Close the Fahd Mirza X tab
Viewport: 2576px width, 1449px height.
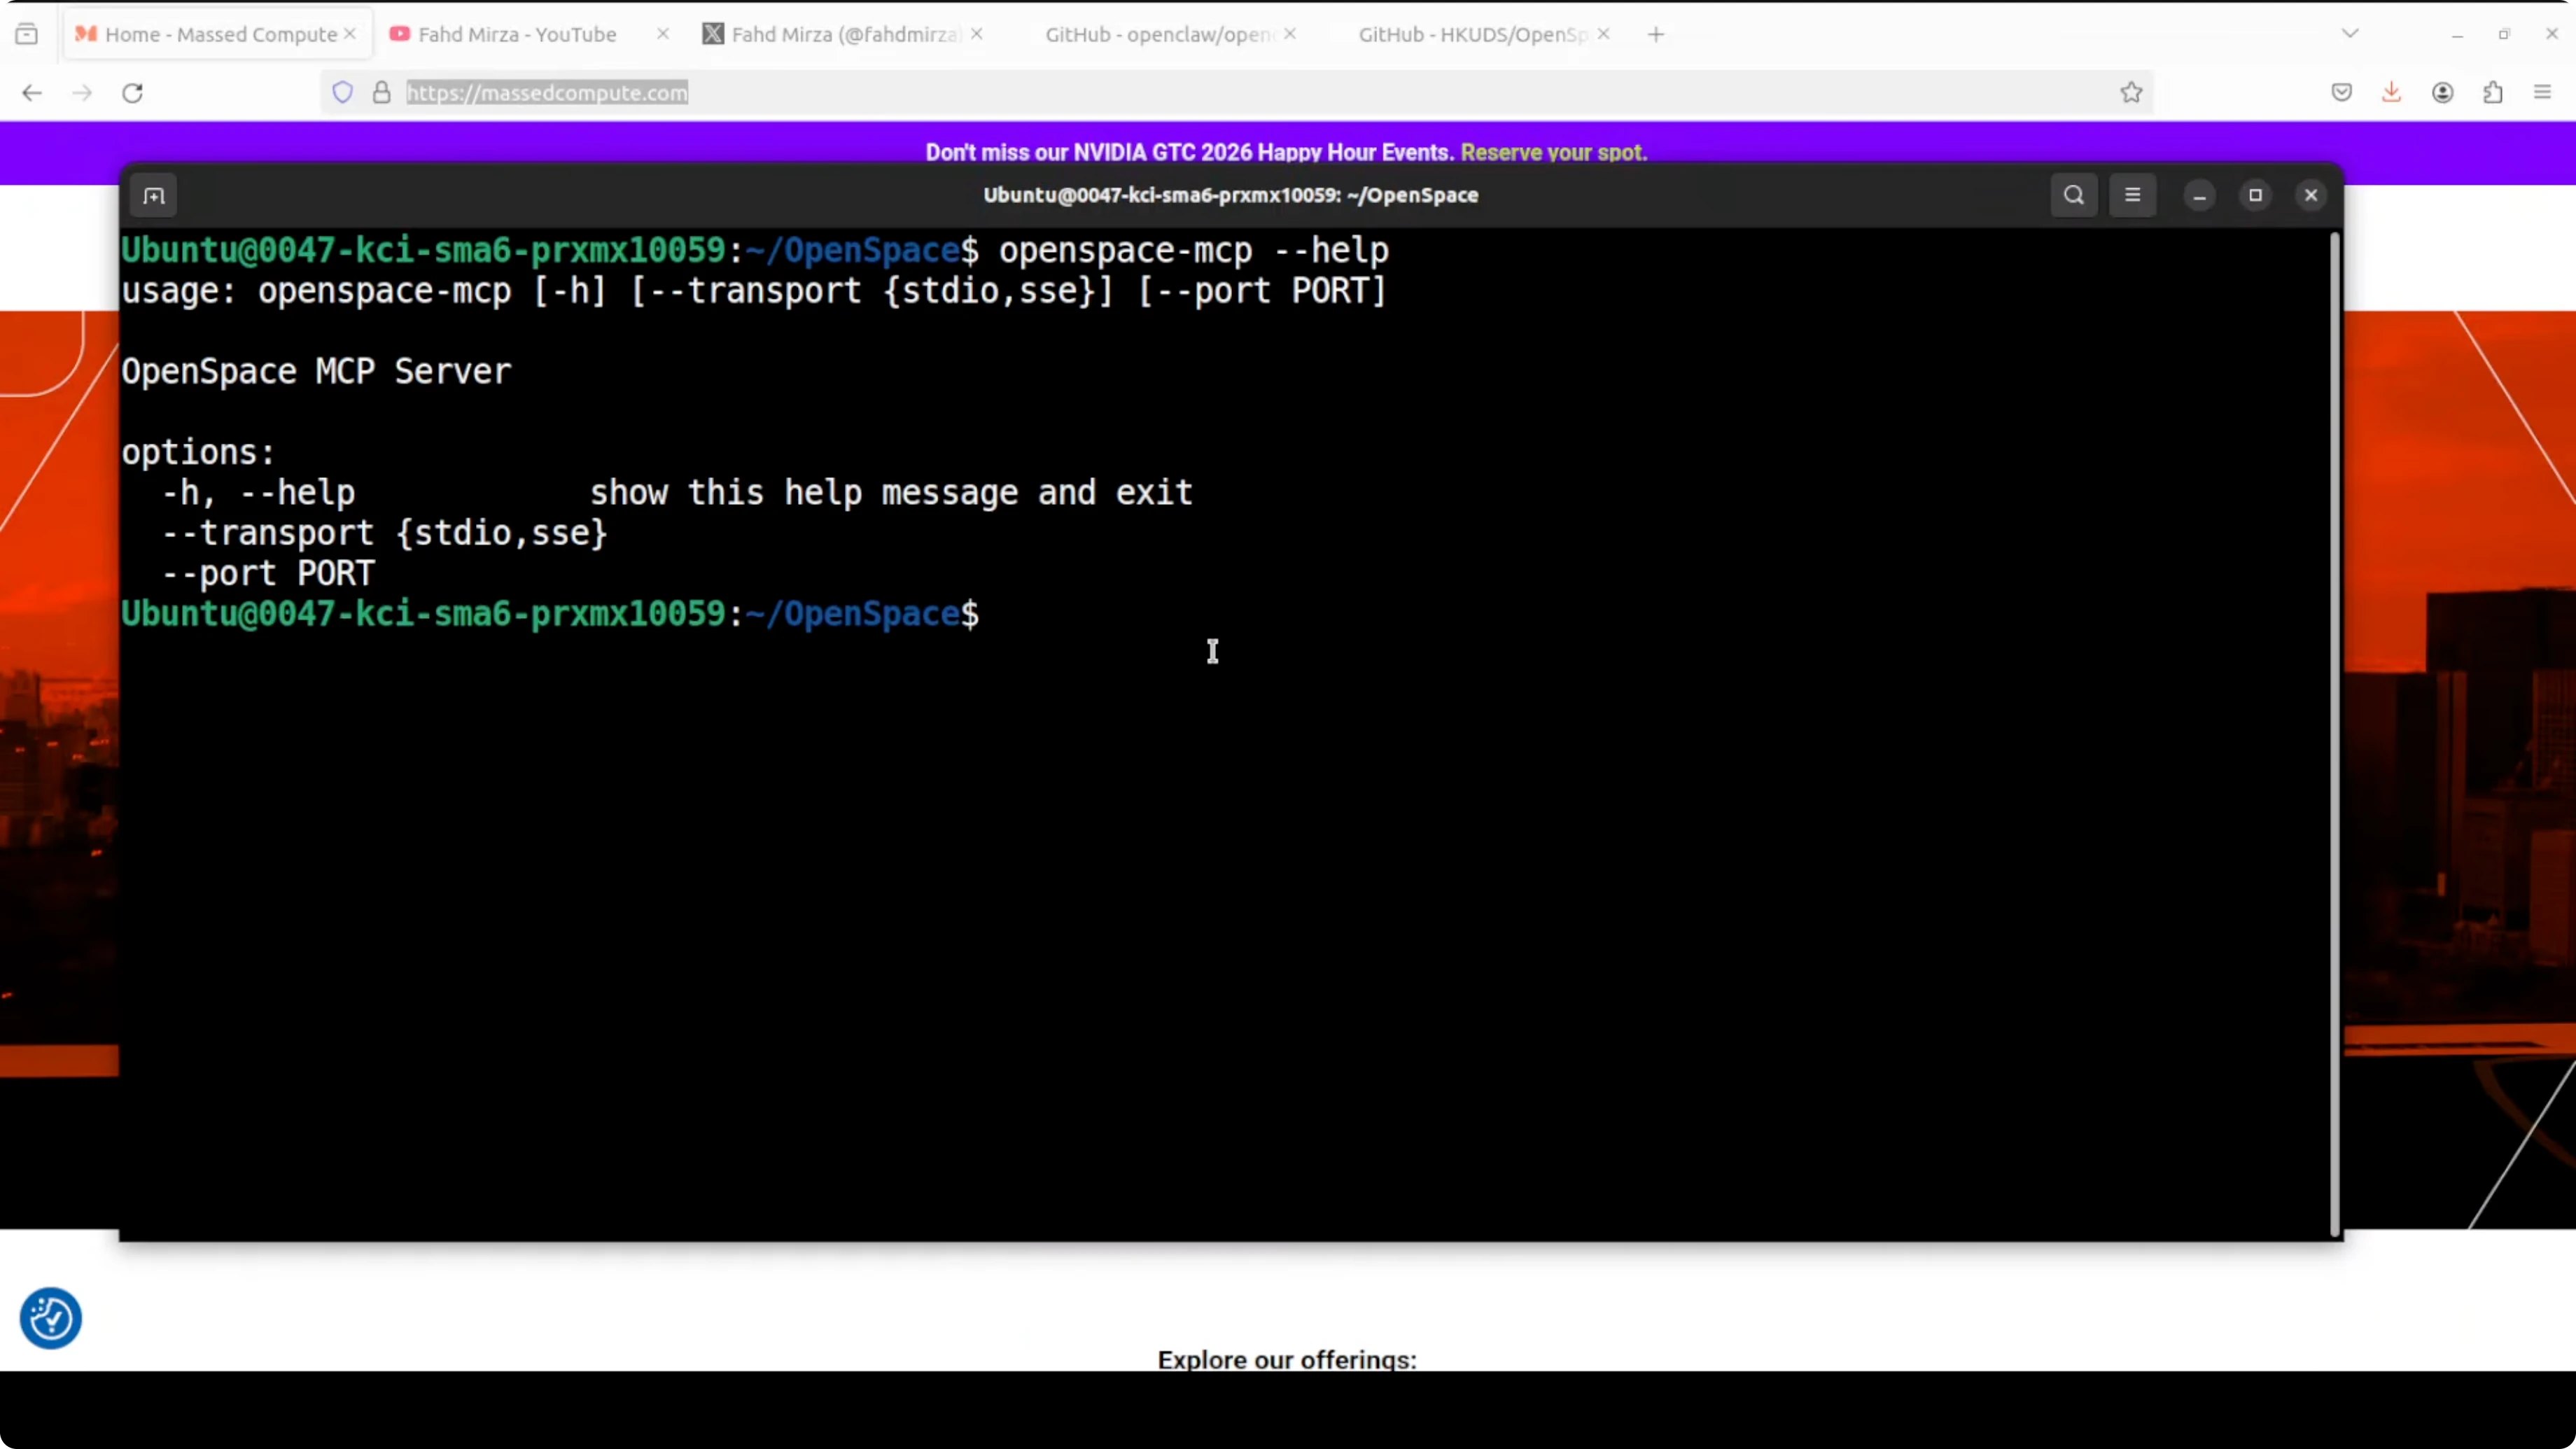coord(977,34)
